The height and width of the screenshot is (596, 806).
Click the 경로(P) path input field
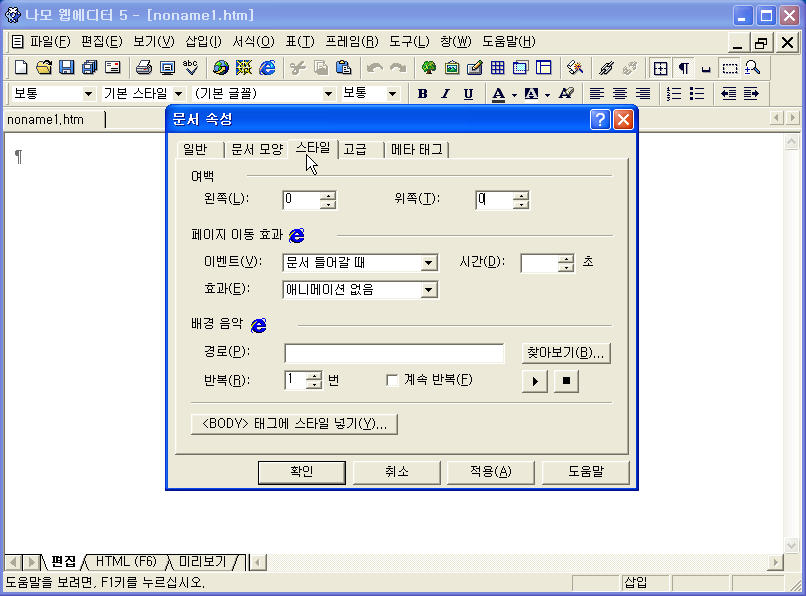[x=394, y=353]
